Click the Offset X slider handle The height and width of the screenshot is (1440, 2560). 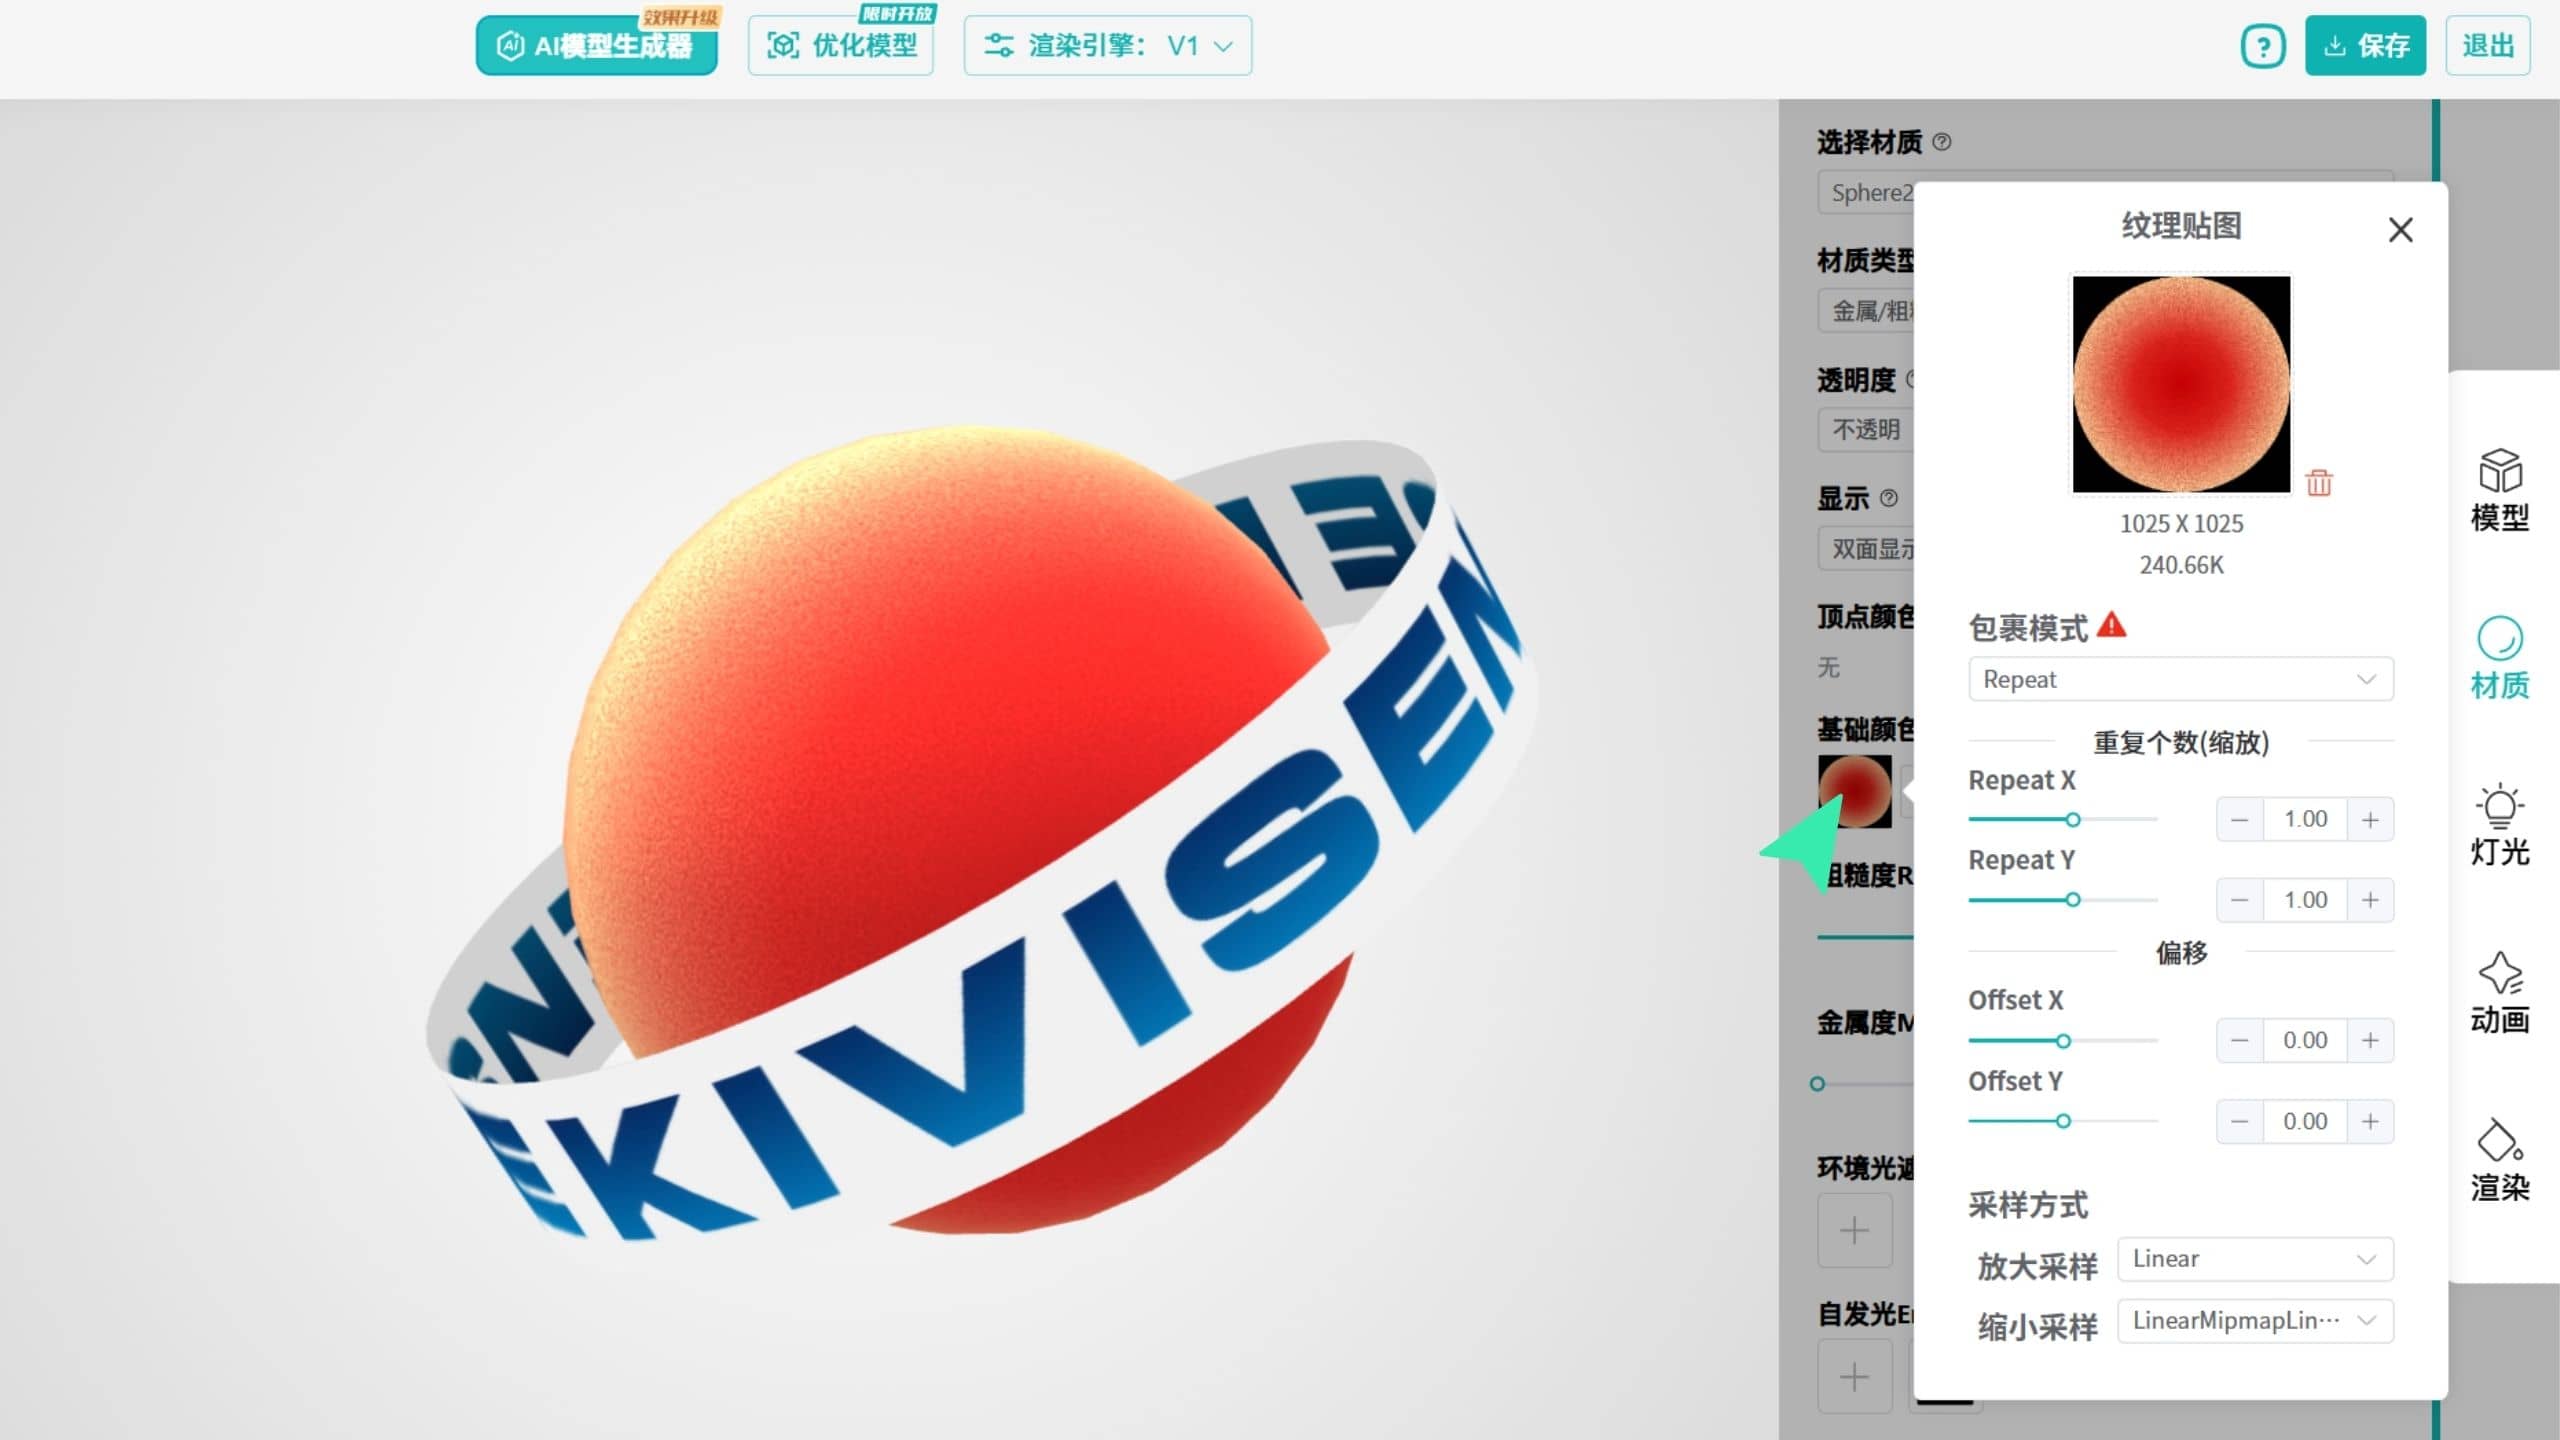pyautogui.click(x=2063, y=1041)
